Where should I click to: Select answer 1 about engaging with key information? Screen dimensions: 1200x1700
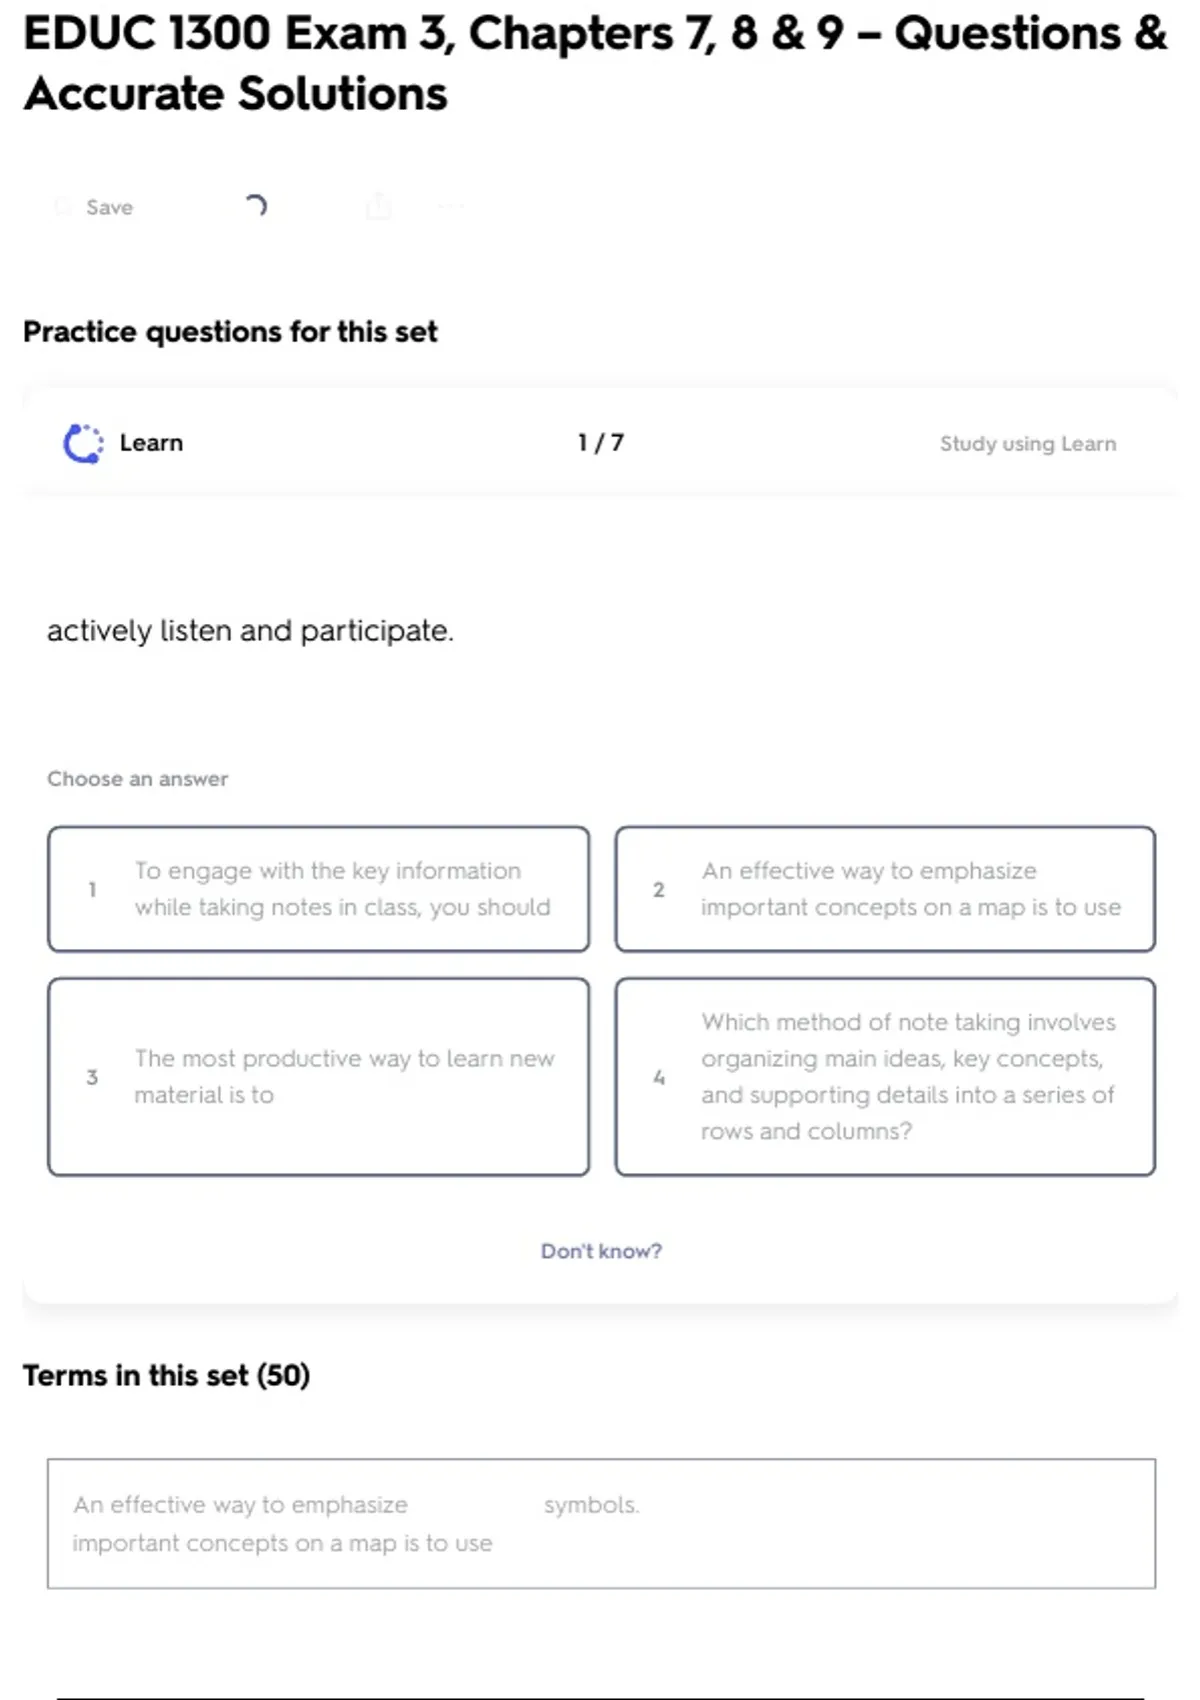point(318,889)
